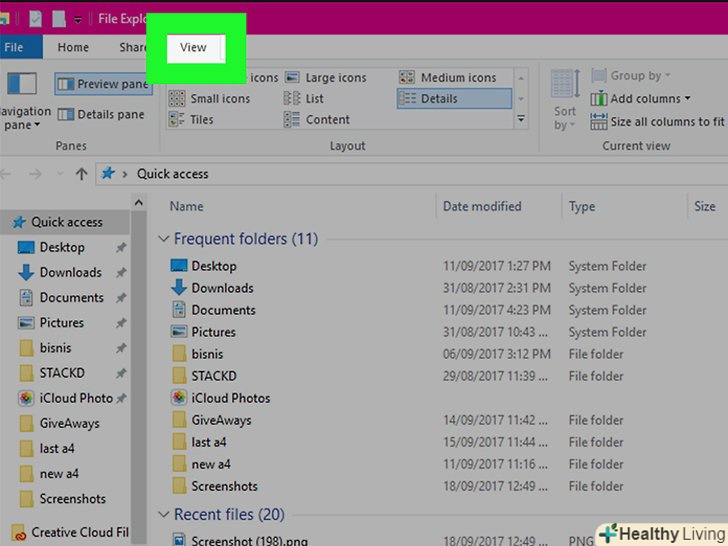The width and height of the screenshot is (728, 546).
Task: Toggle the Preview pane button
Action: (x=103, y=84)
